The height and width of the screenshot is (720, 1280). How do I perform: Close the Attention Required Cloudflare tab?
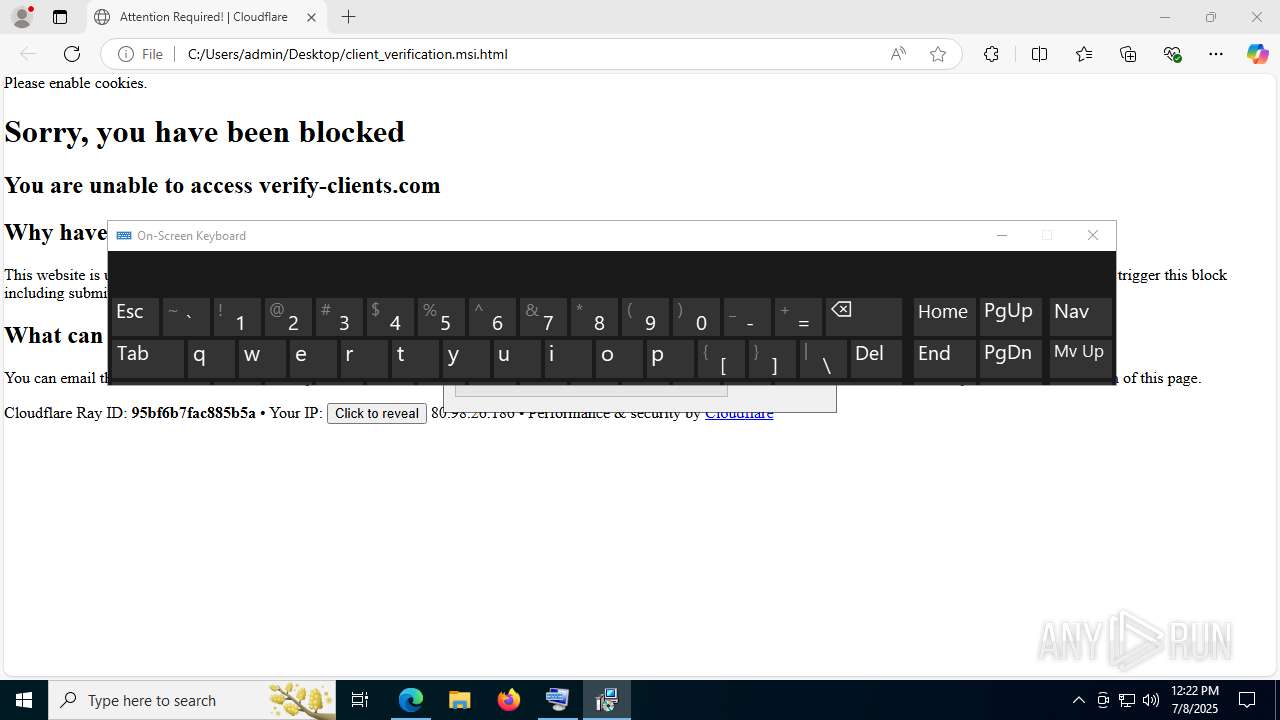[311, 17]
